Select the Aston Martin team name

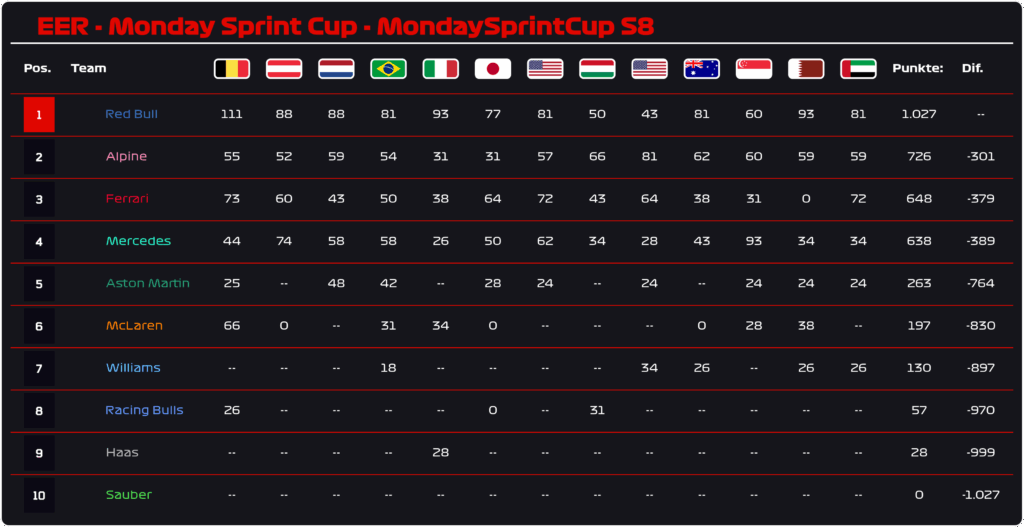148,283
